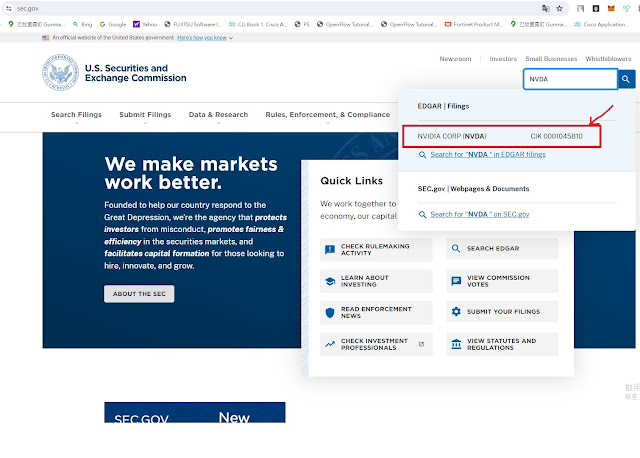Expand the Data & Research menu
The image size is (640, 458).
(x=218, y=116)
